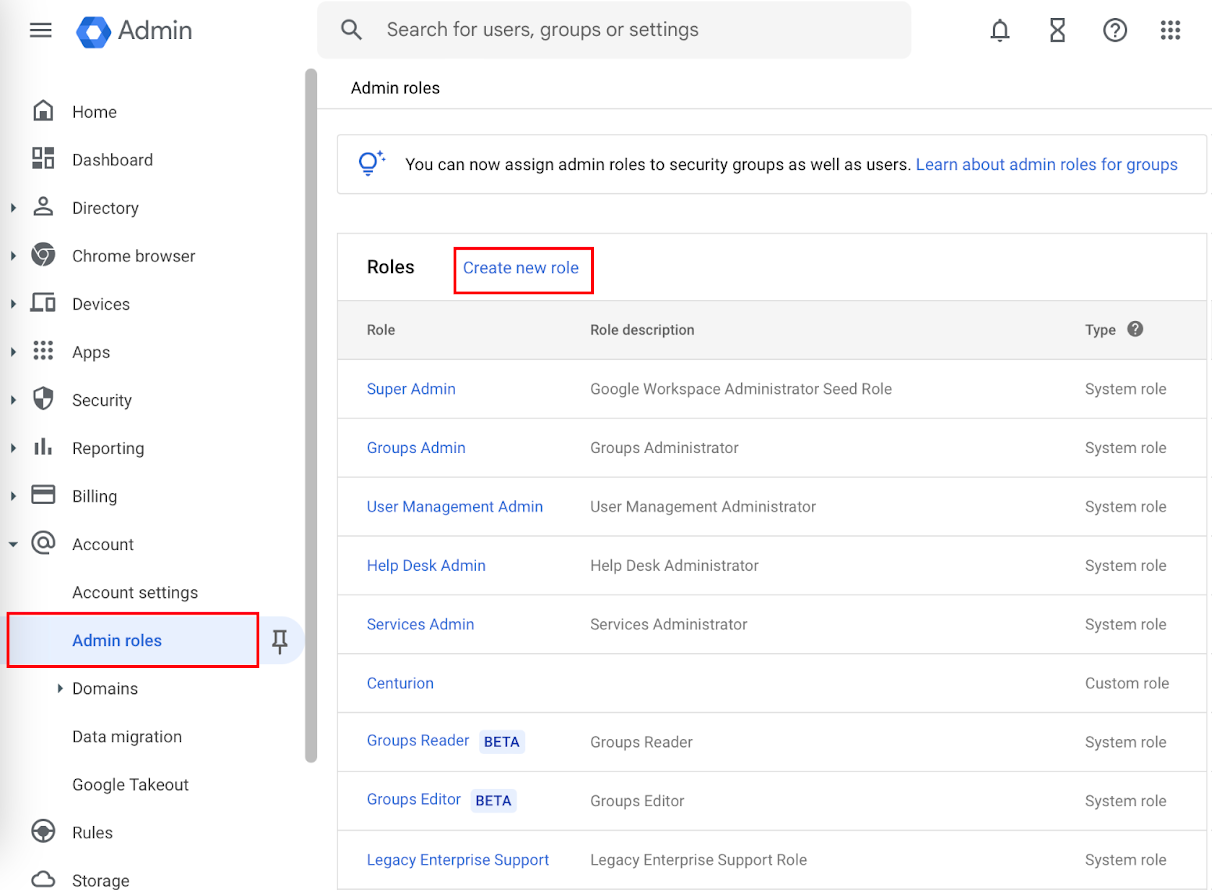Open the main hamburger menu
The image size is (1212, 890).
[40, 30]
